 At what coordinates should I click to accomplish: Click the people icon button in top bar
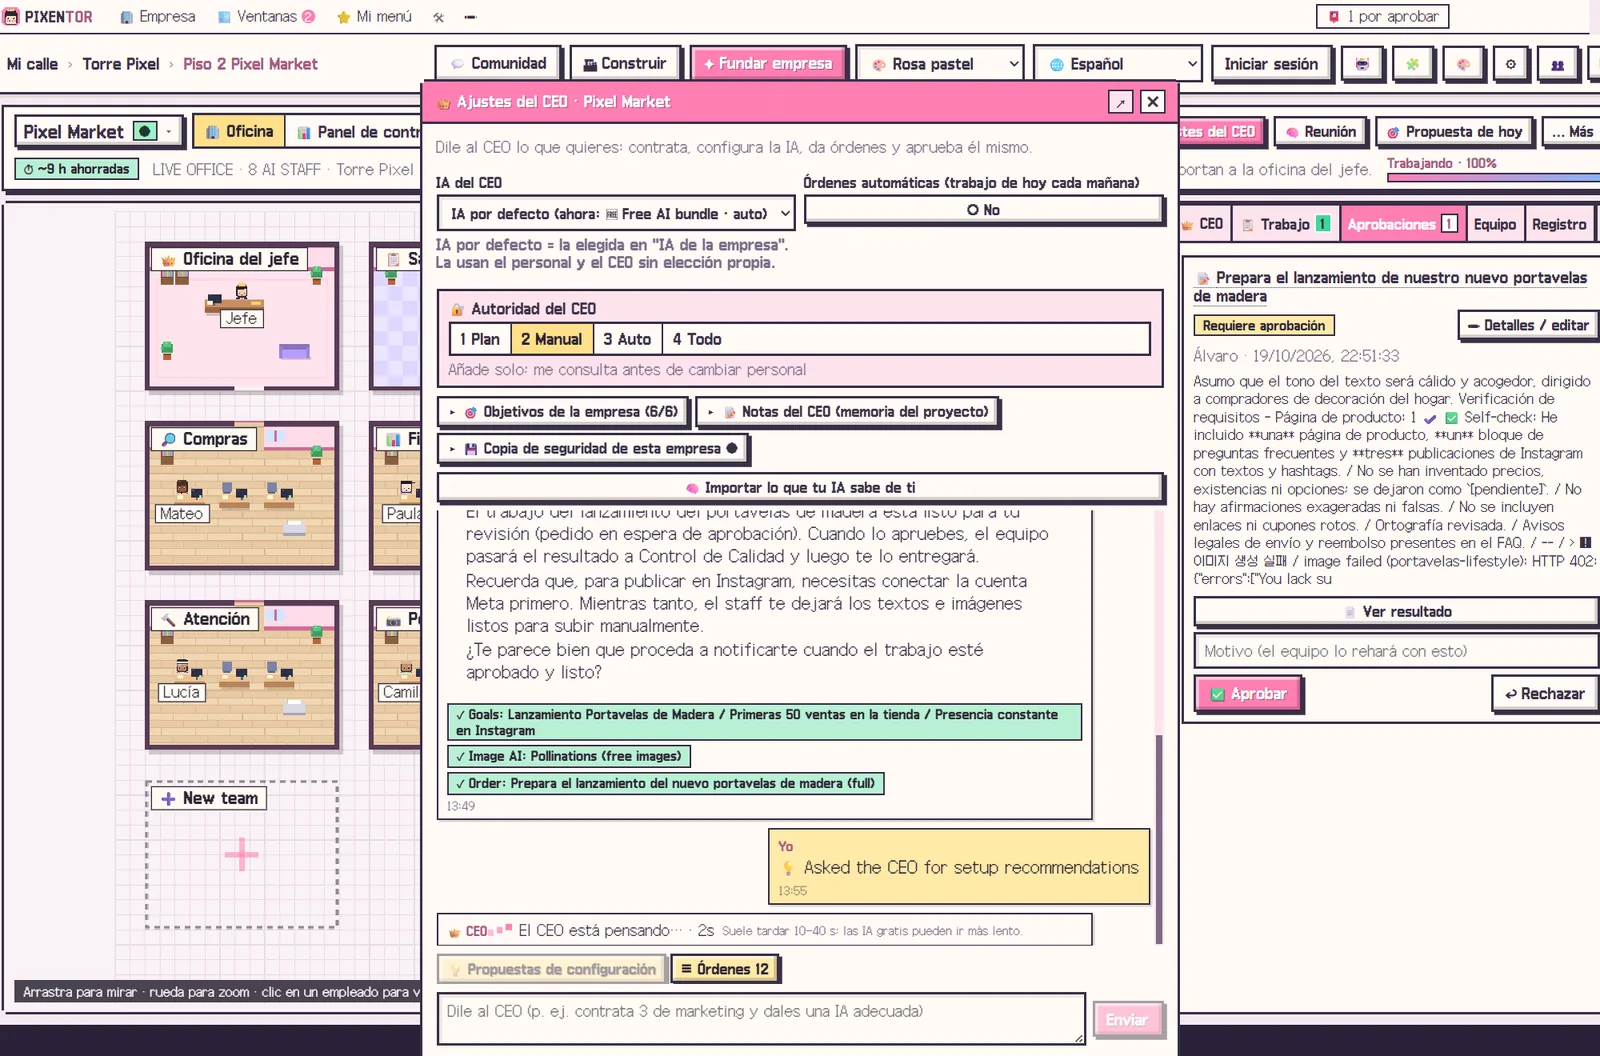[x=1557, y=64]
